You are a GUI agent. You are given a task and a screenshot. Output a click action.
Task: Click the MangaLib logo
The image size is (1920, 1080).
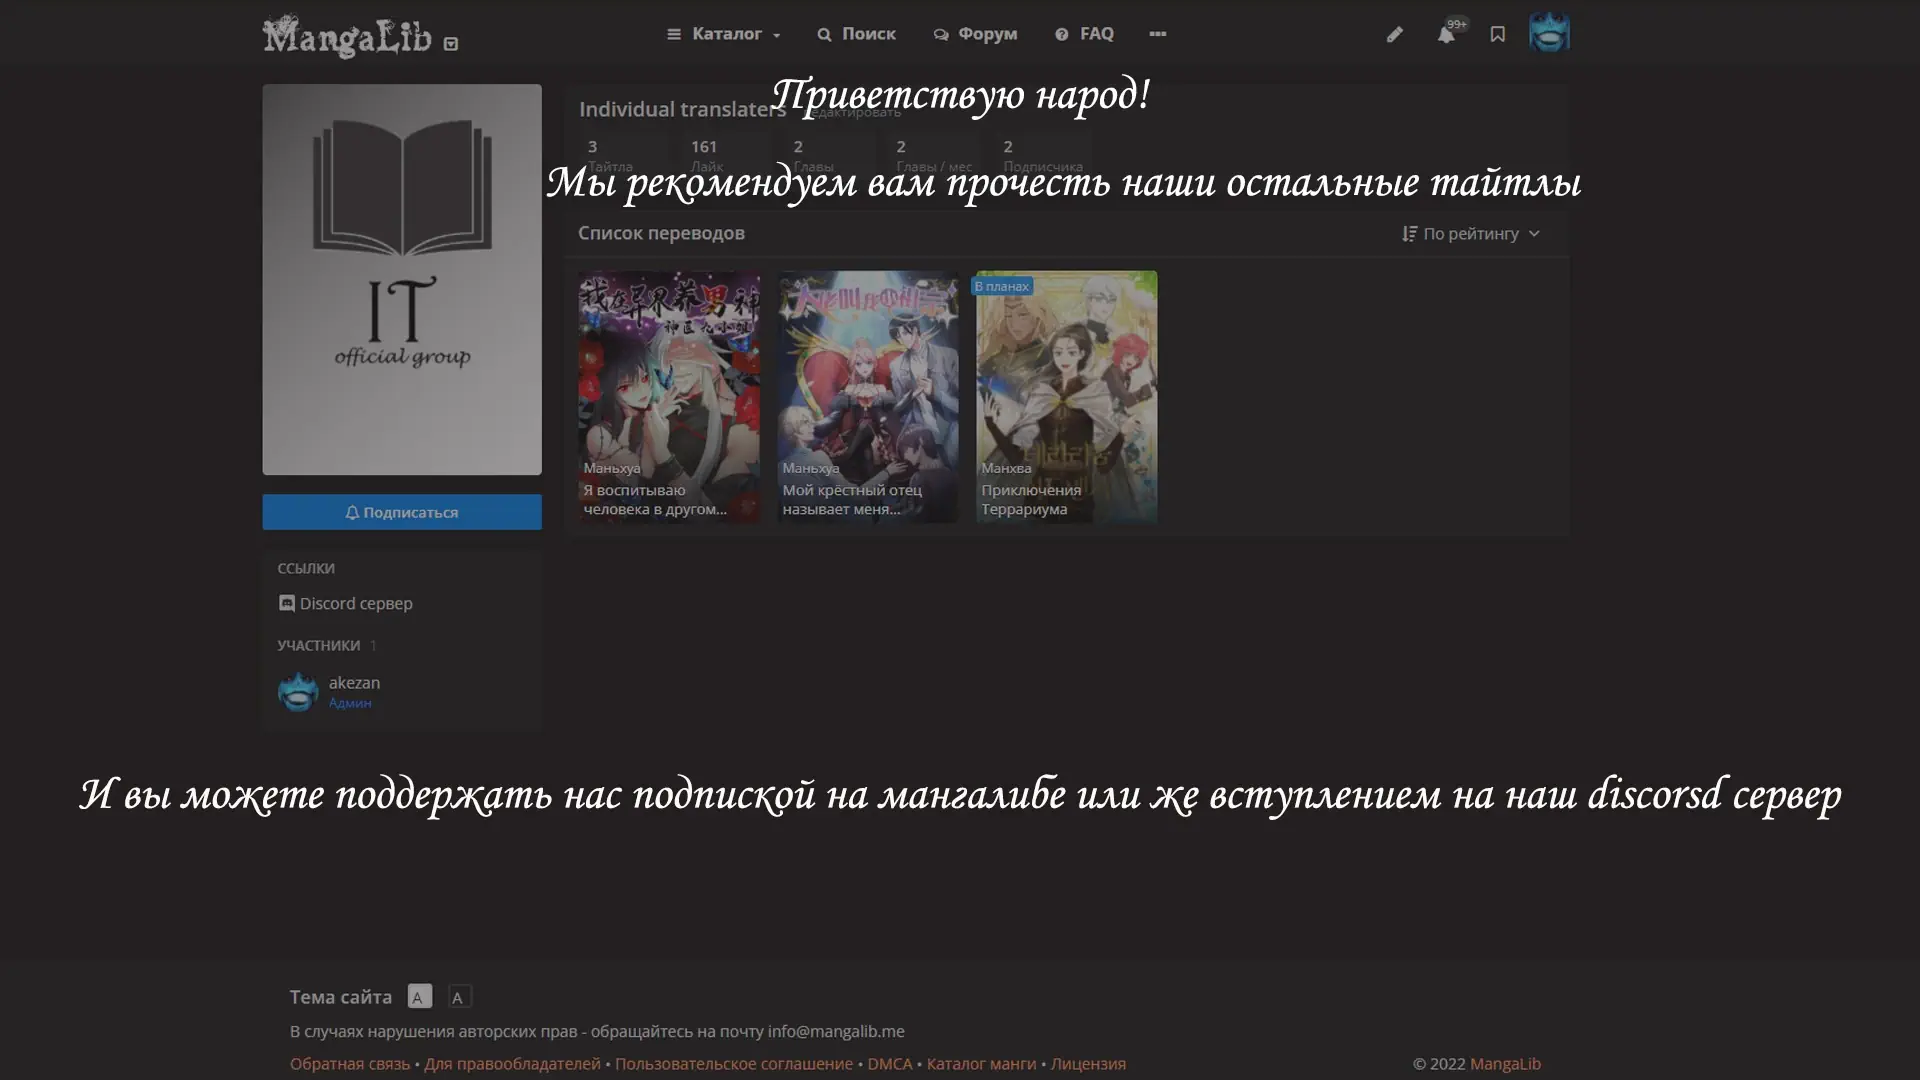pos(346,36)
